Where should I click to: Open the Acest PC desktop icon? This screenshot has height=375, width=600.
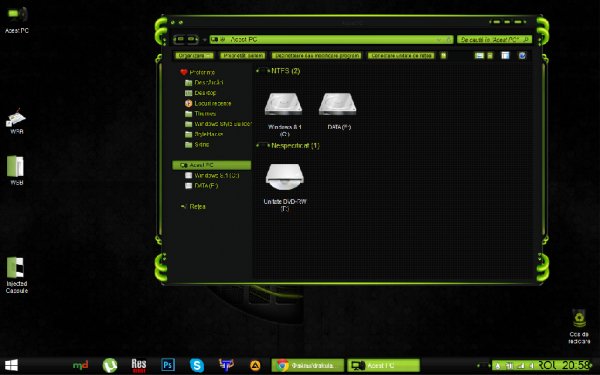[17, 20]
